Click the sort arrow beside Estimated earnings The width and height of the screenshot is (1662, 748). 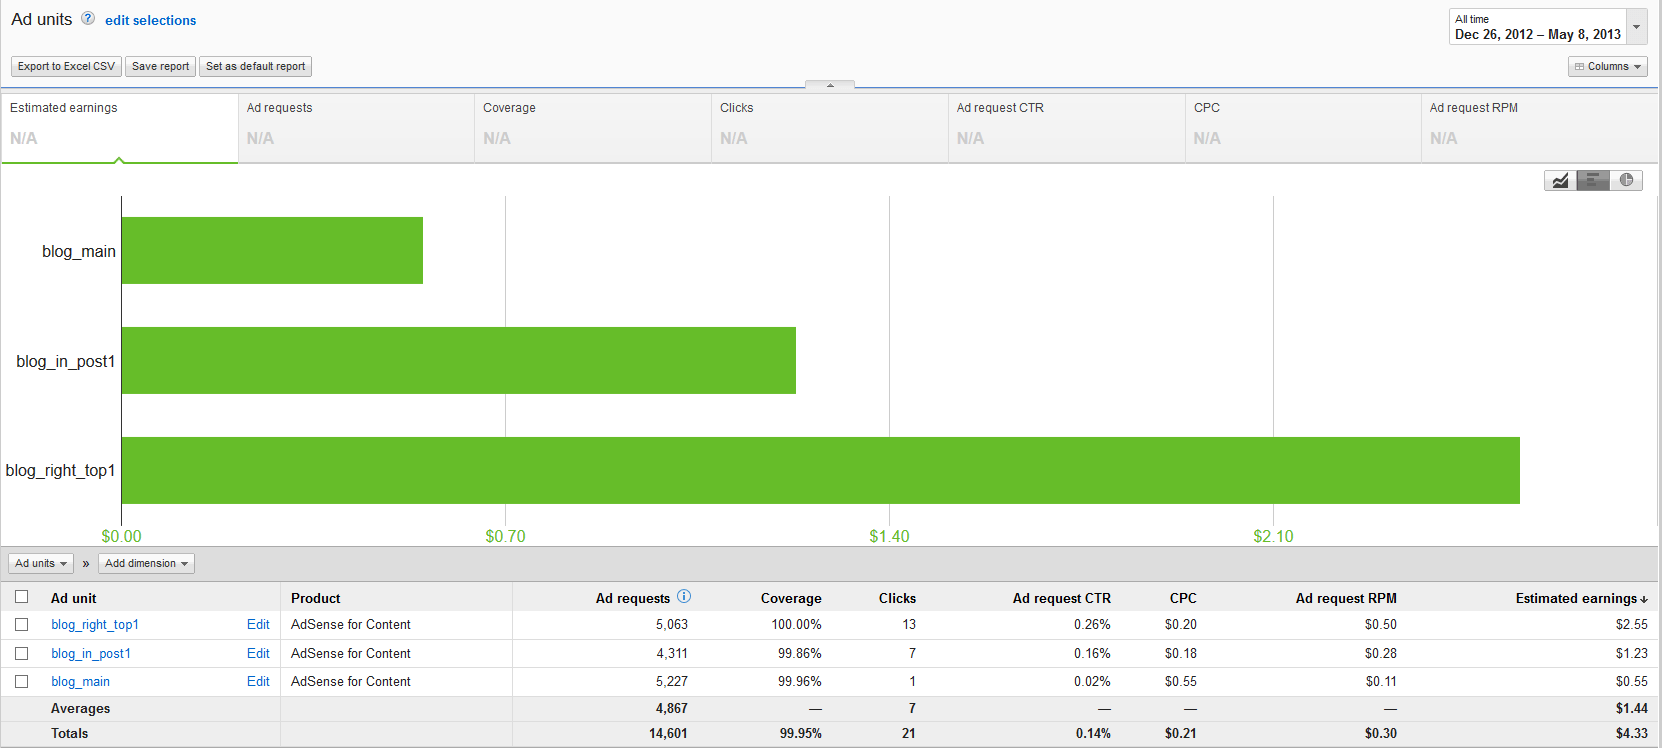(x=1644, y=599)
